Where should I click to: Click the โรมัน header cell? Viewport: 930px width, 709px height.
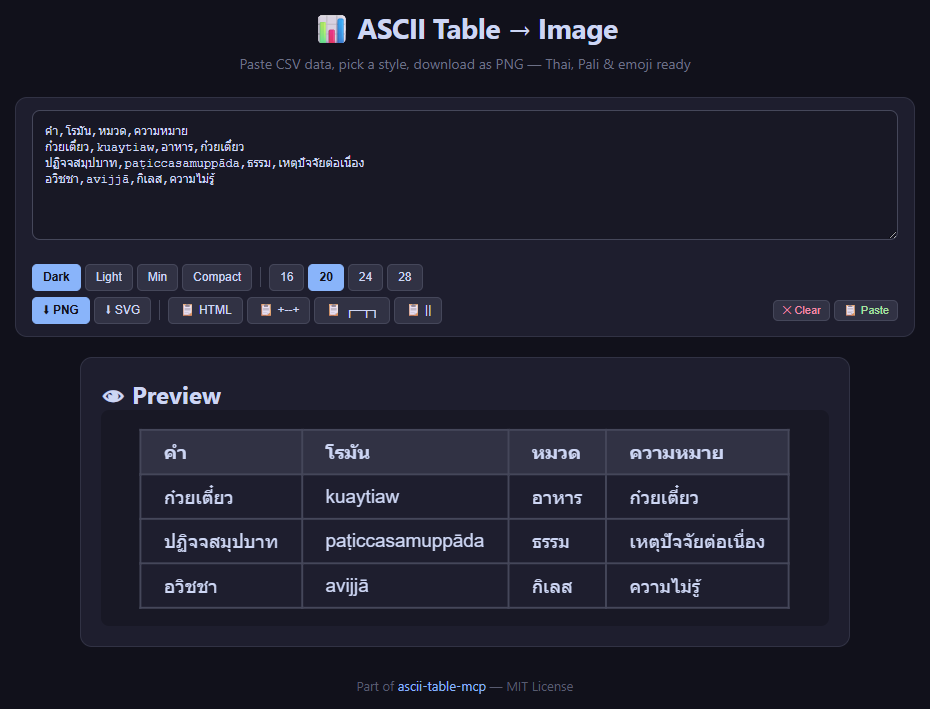405,453
